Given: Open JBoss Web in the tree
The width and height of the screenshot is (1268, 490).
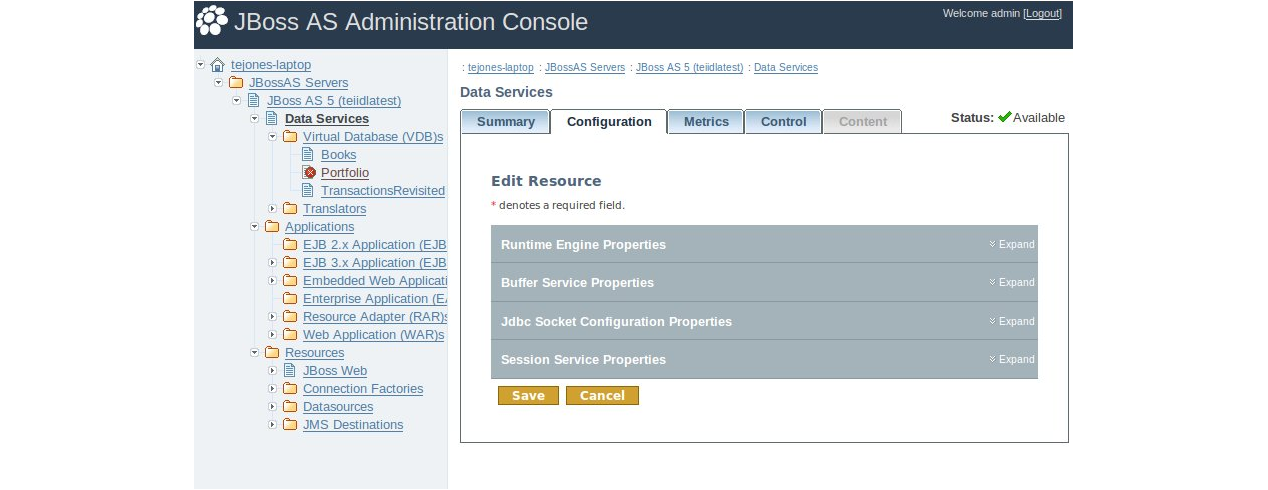Looking at the screenshot, I should tap(335, 371).
